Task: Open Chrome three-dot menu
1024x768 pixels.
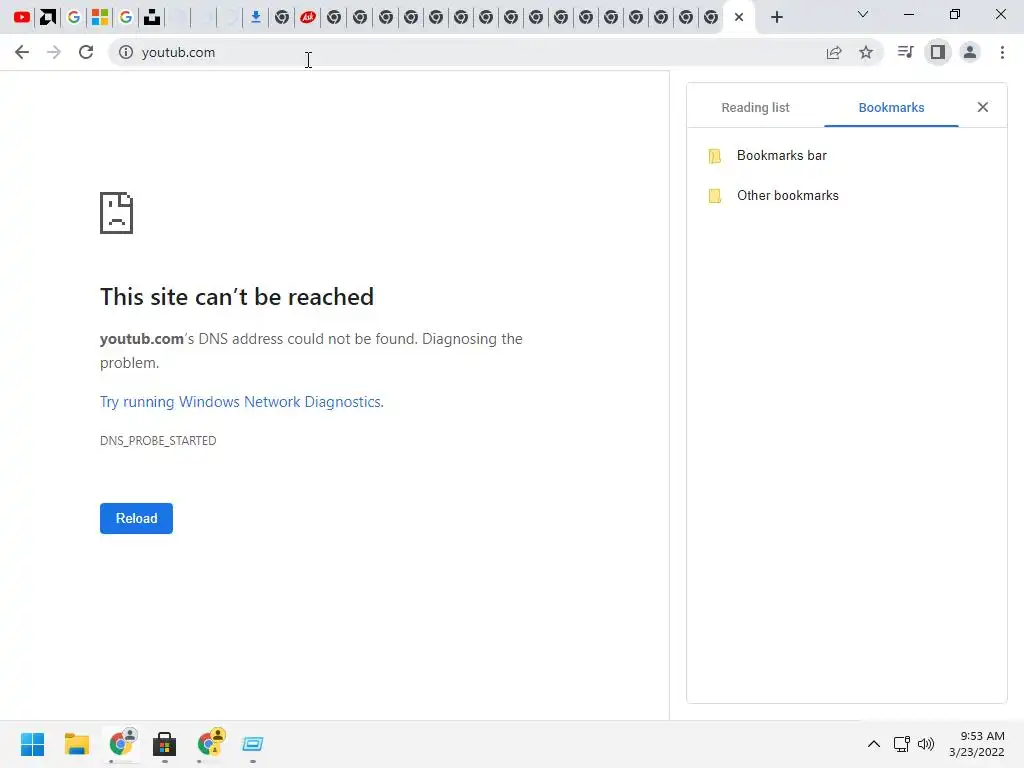Action: point(1002,52)
